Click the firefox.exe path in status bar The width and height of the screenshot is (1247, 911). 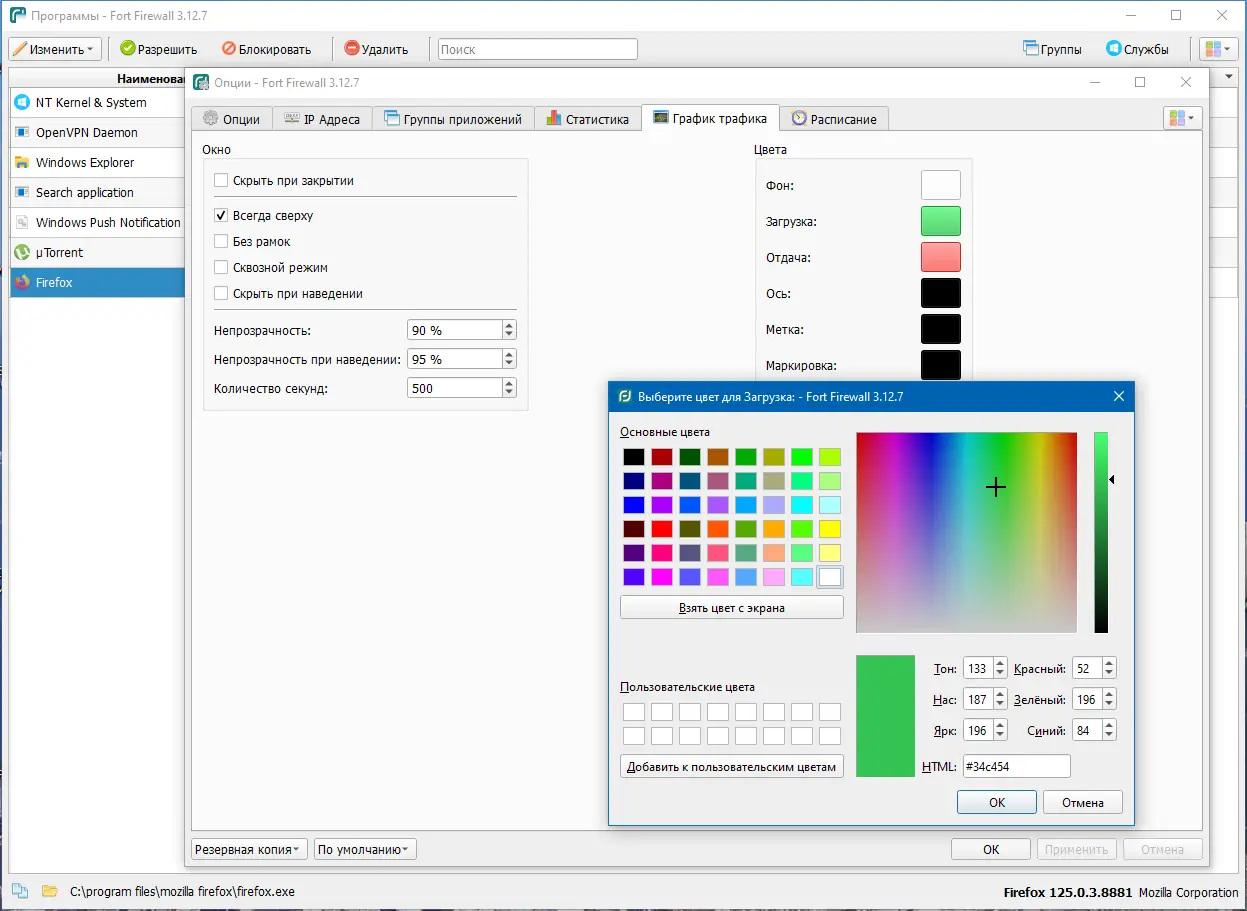[x=182, y=891]
